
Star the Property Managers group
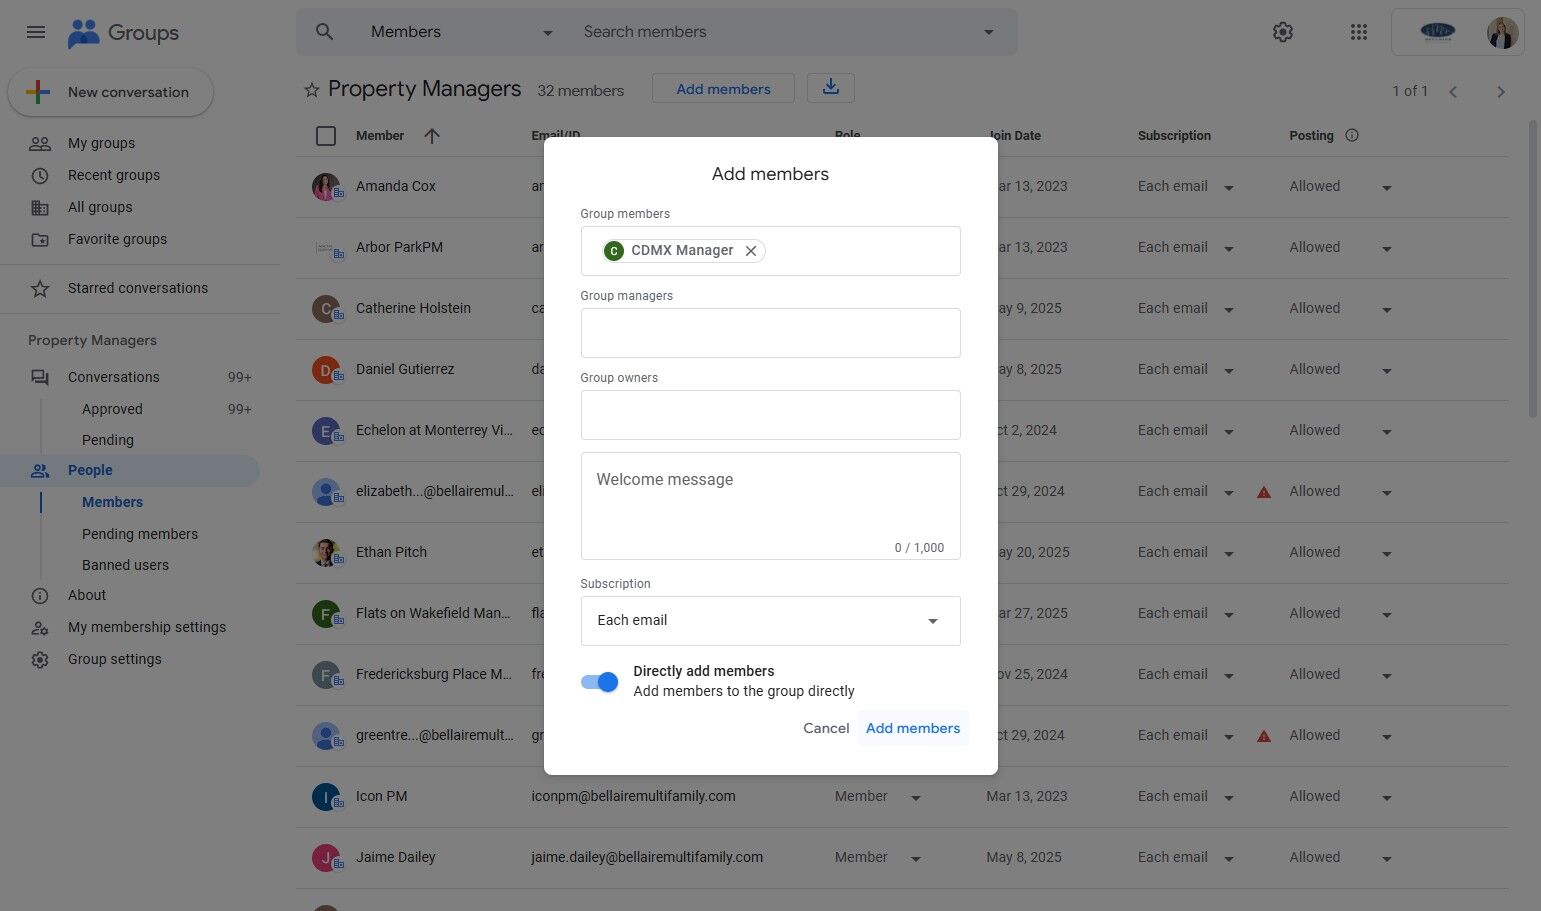point(312,90)
